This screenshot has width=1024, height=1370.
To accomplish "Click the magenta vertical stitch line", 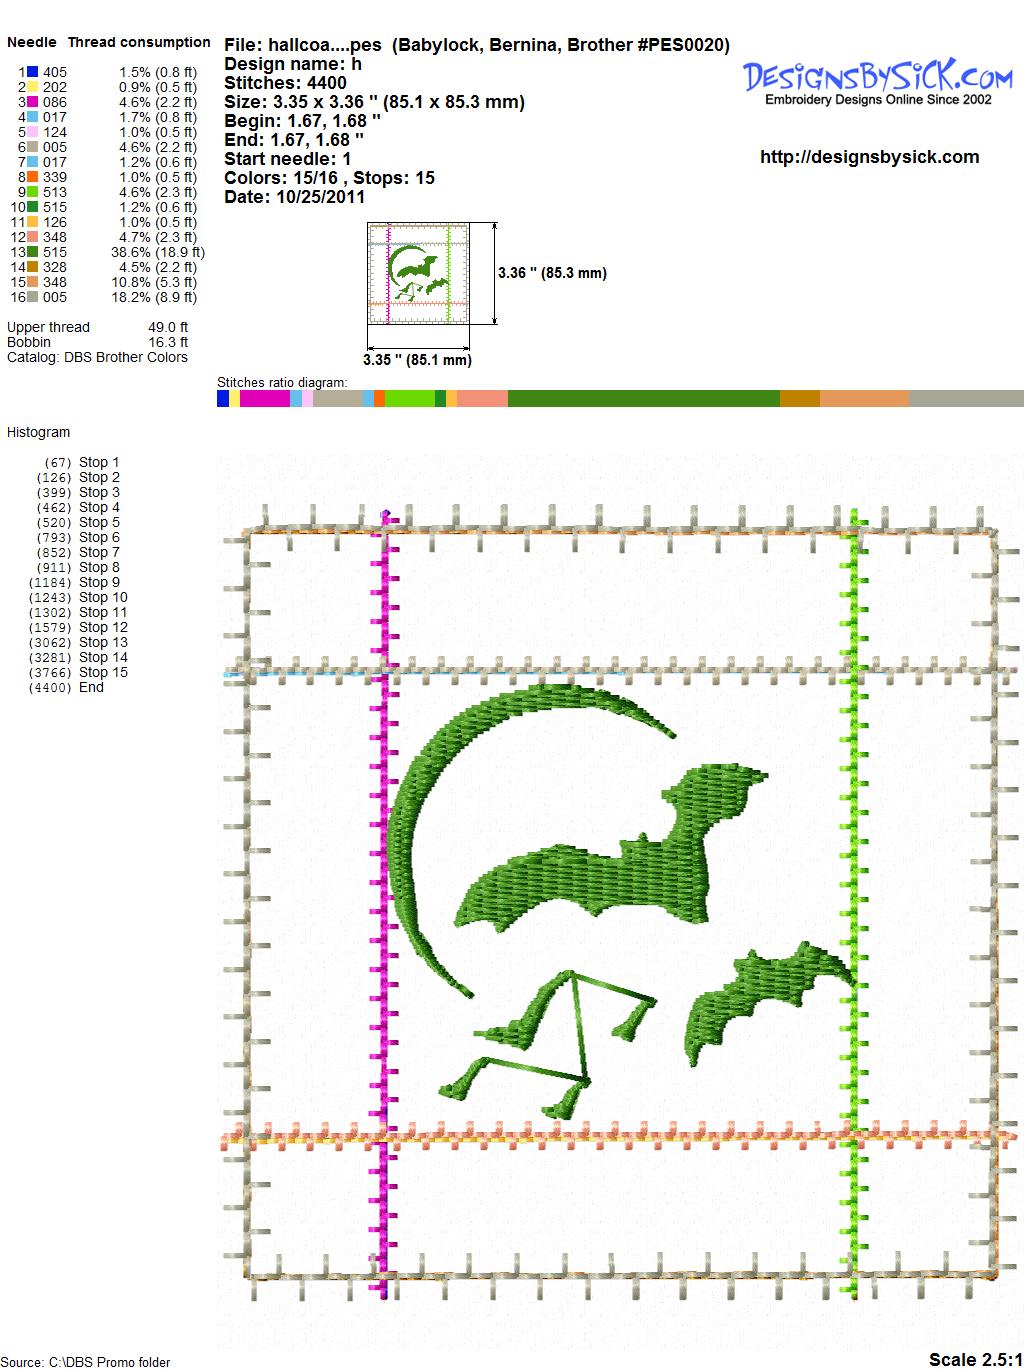I will pos(385,900).
